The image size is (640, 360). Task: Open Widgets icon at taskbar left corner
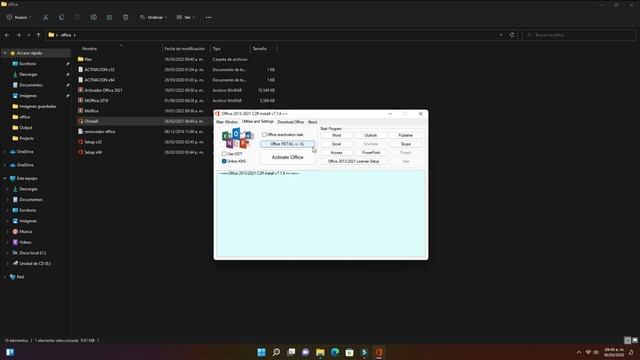point(10,352)
